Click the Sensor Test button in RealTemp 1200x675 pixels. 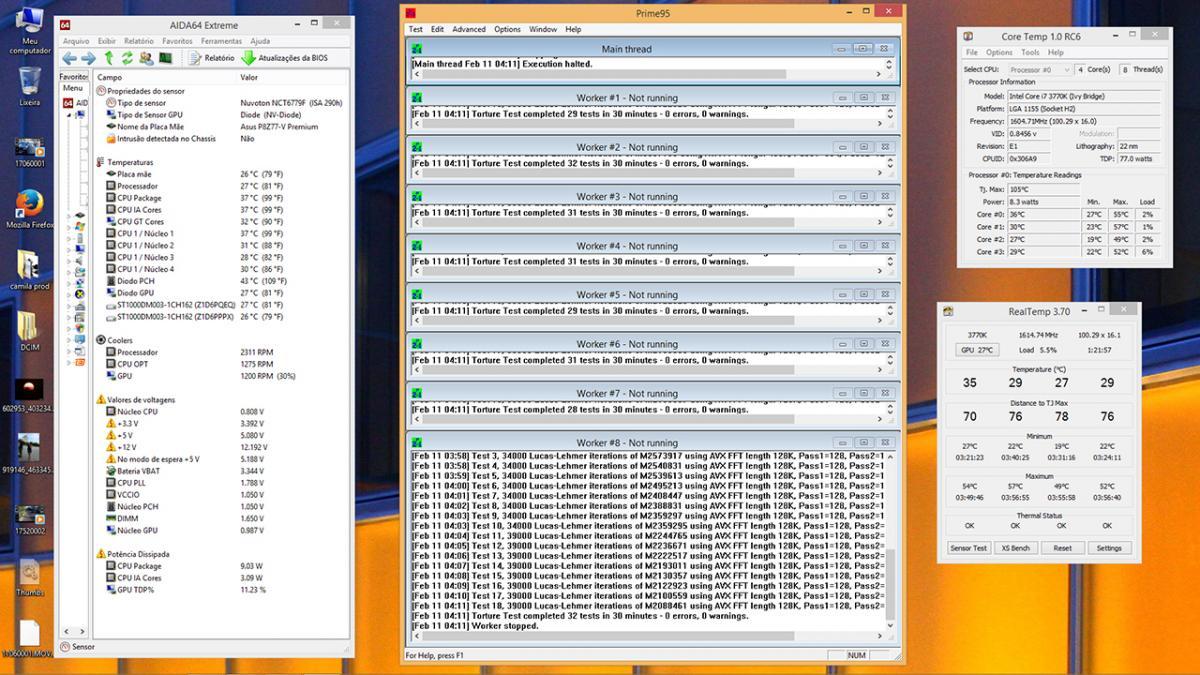tap(968, 548)
